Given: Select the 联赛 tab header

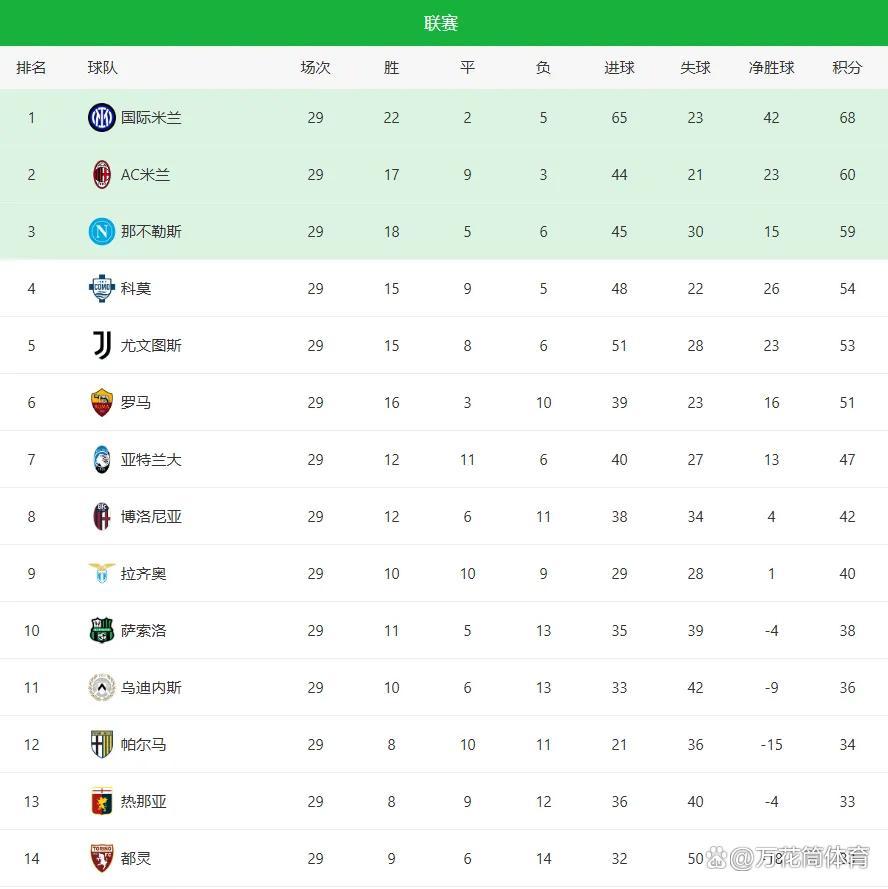Looking at the screenshot, I should click(441, 23).
